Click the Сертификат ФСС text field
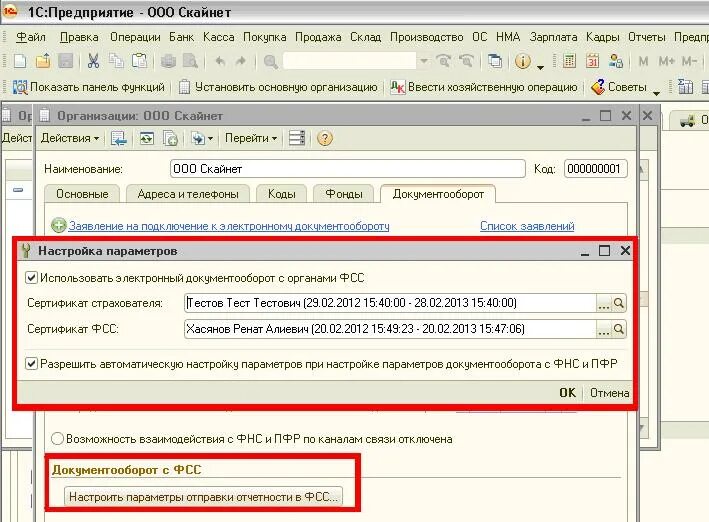The height and width of the screenshot is (522, 709). click(x=390, y=328)
